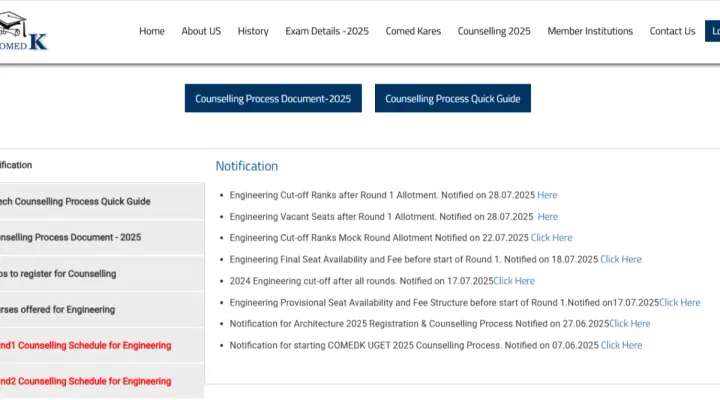
Task: Open Here link for Round 1 Cut-off Ranks
Action: (x=547, y=195)
